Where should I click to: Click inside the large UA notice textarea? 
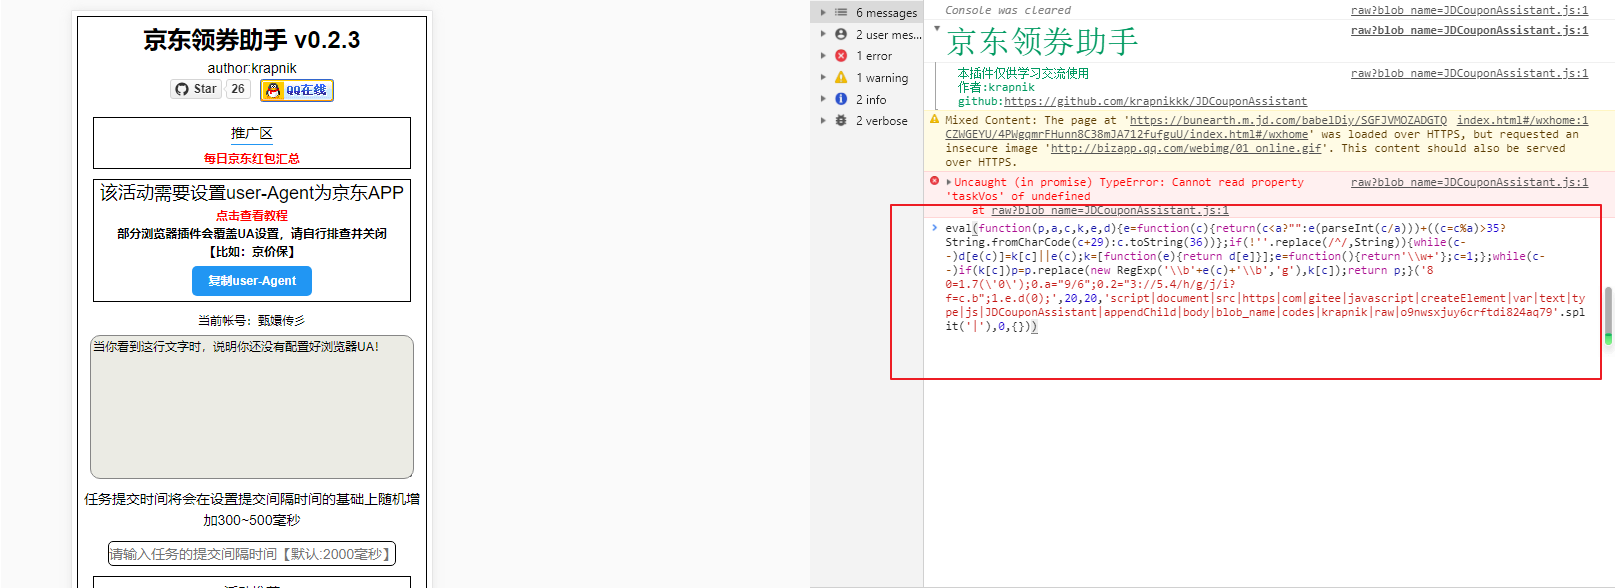click(x=252, y=407)
